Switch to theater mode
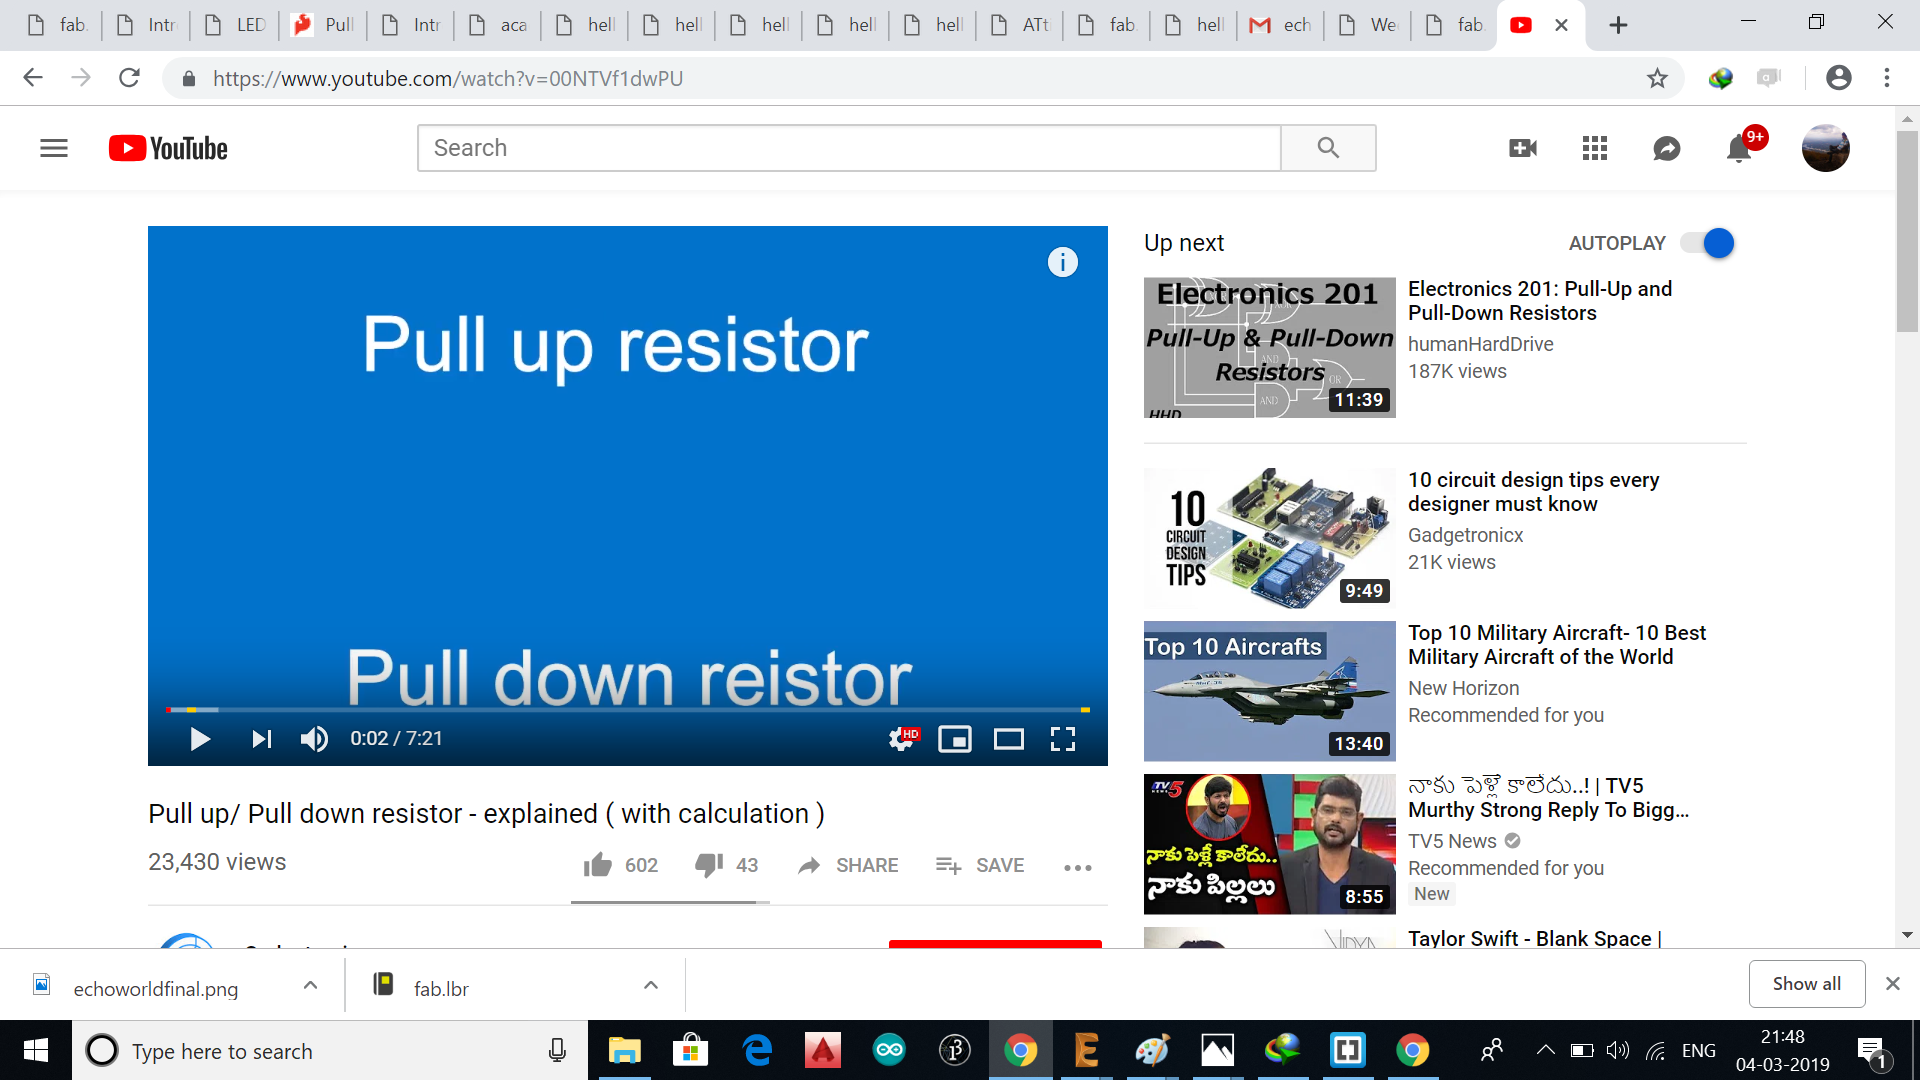 point(1008,739)
